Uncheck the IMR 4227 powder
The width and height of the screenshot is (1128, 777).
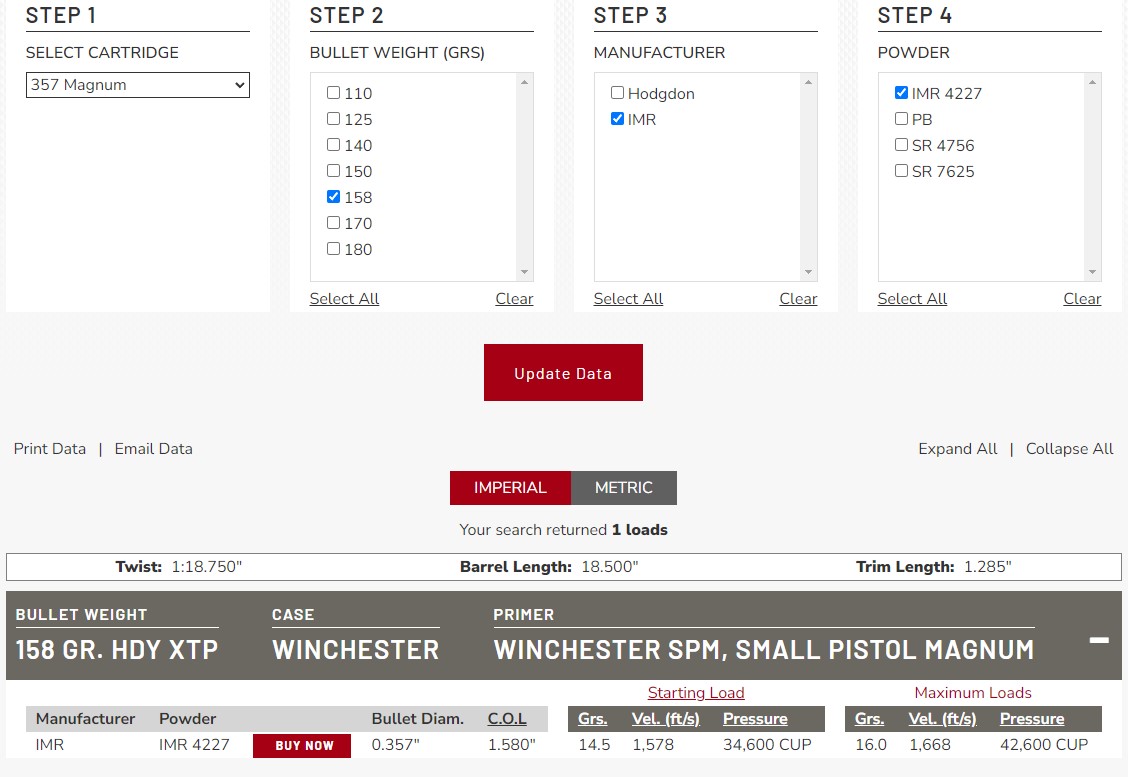[x=902, y=93]
